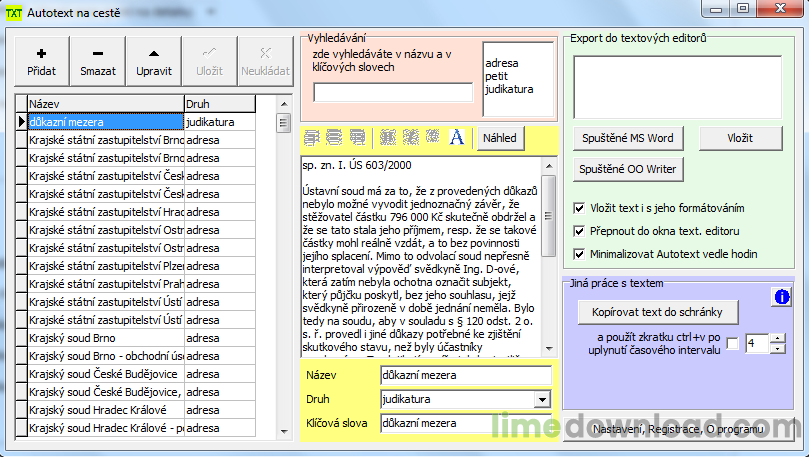The image size is (809, 457).
Task: Click the Přidat (add) plus icon
Action: pyautogui.click(x=41, y=54)
